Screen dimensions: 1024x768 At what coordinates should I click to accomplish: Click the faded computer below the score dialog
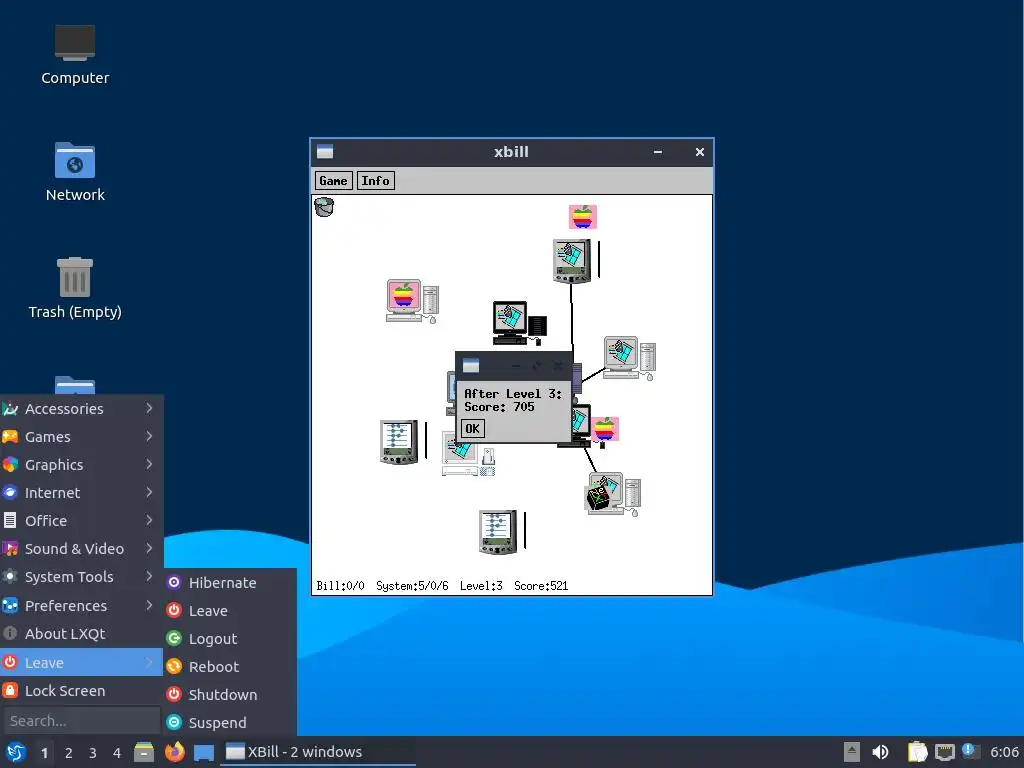tap(468, 457)
